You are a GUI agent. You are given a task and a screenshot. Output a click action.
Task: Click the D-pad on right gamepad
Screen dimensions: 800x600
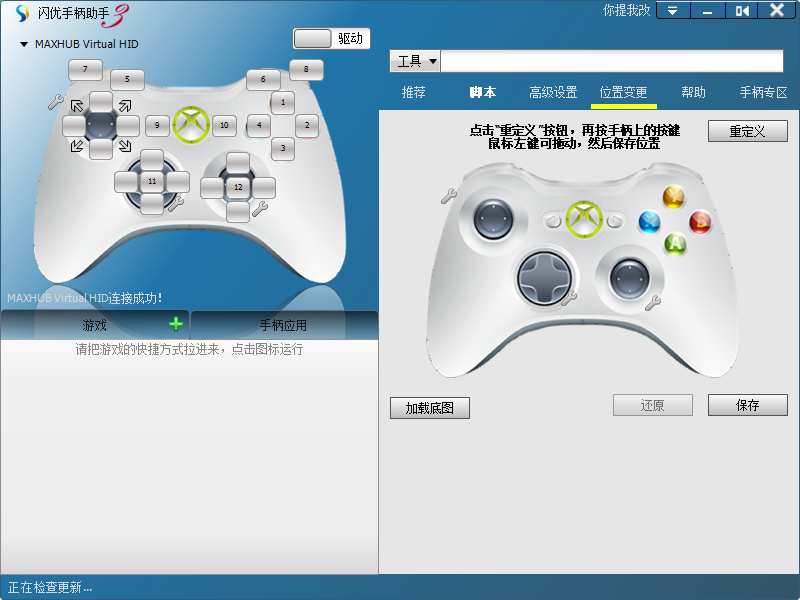tap(545, 279)
